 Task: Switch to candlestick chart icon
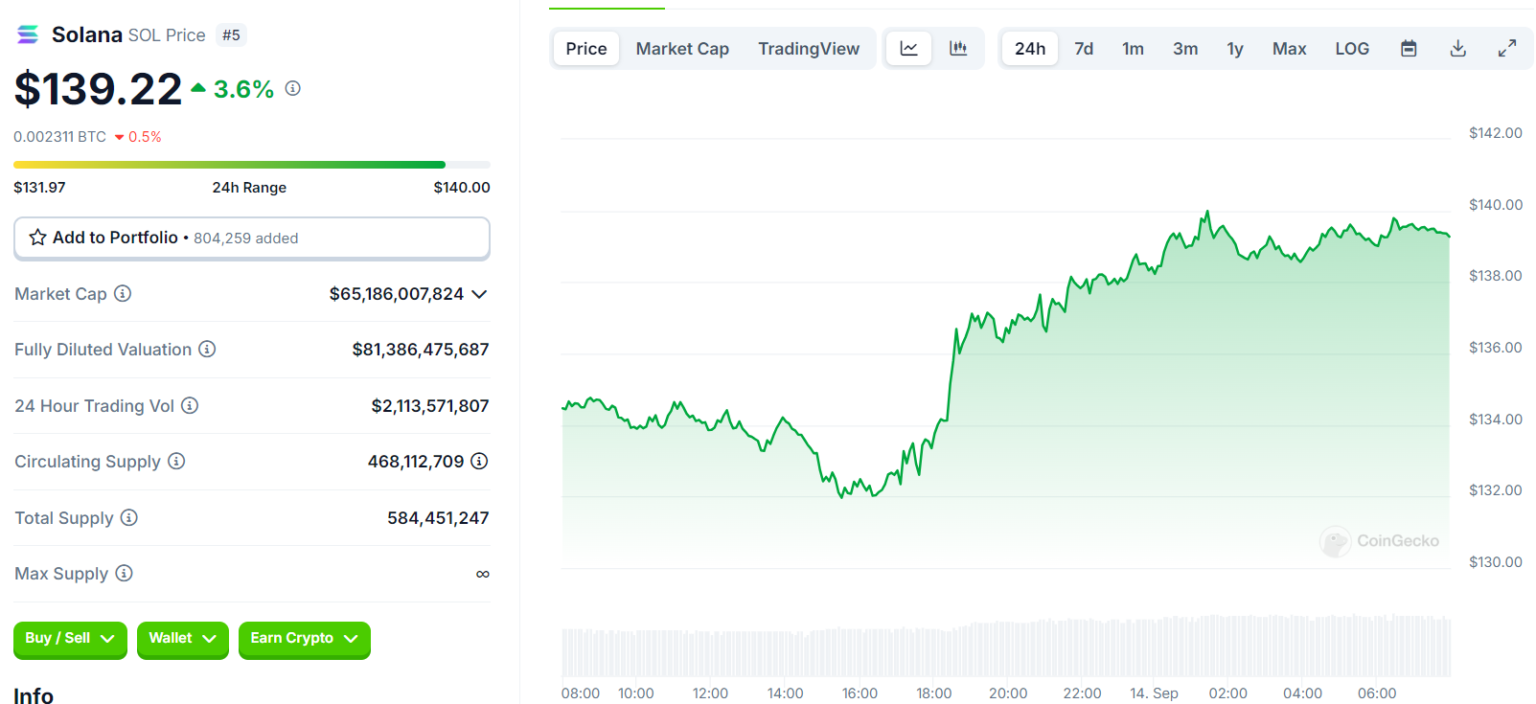(958, 48)
